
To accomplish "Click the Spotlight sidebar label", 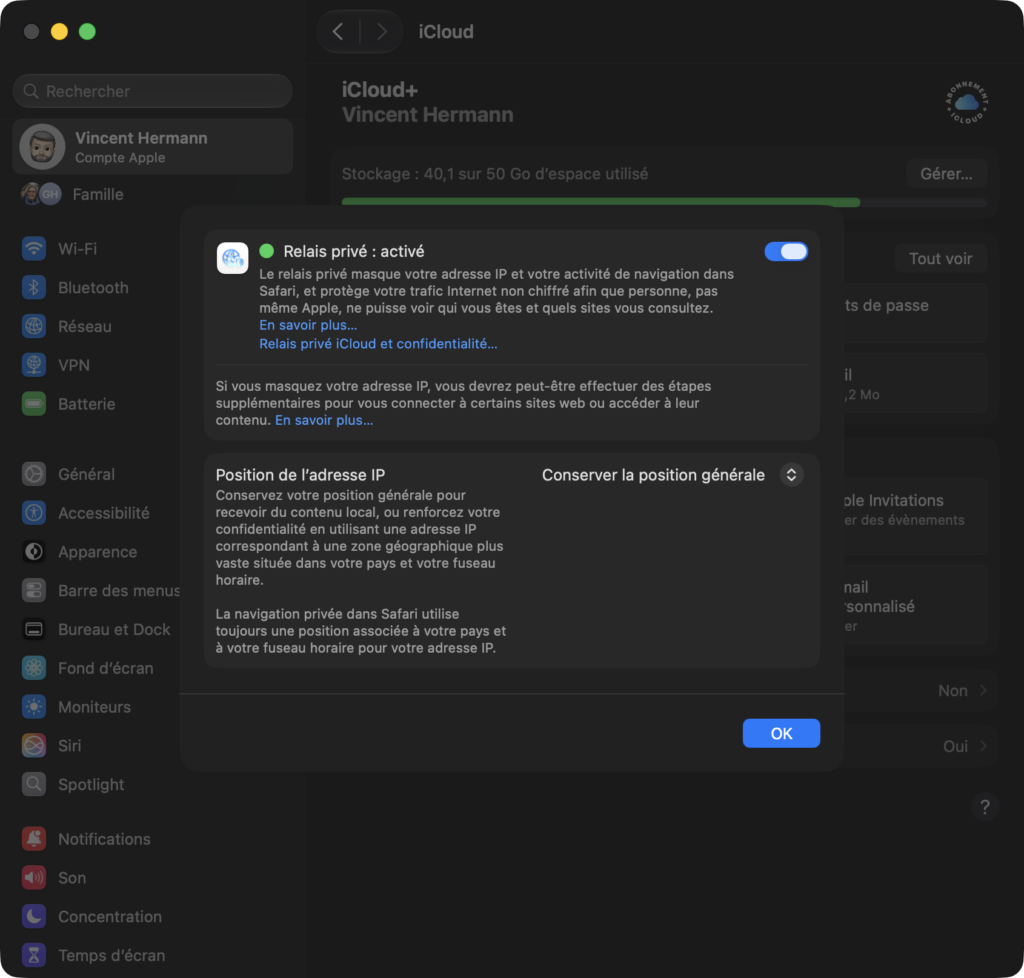I will coord(91,784).
